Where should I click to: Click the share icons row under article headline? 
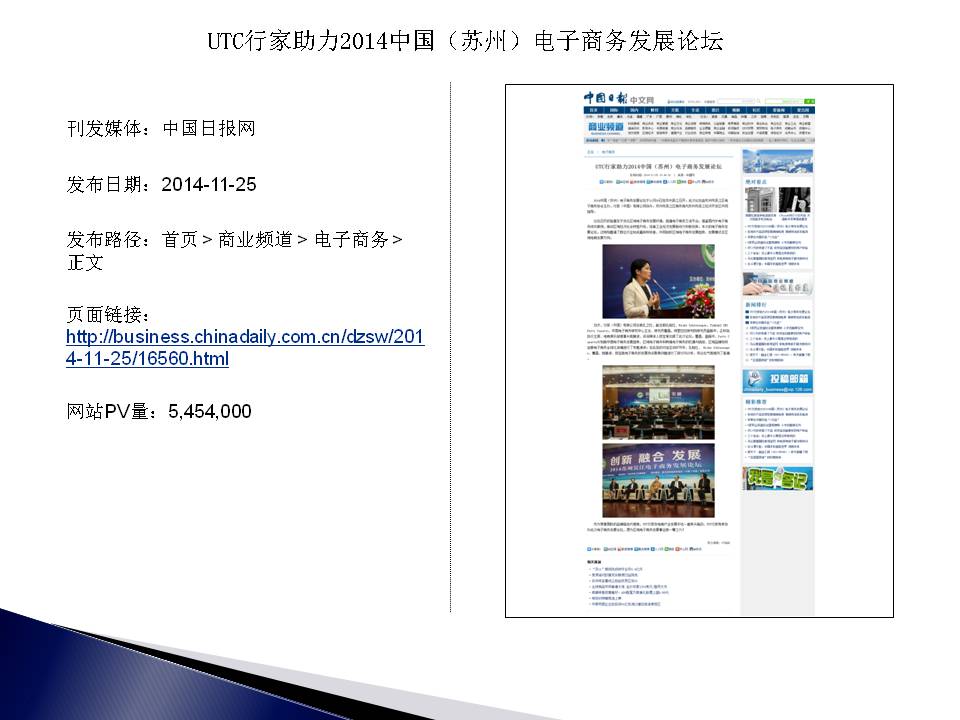tap(657, 182)
